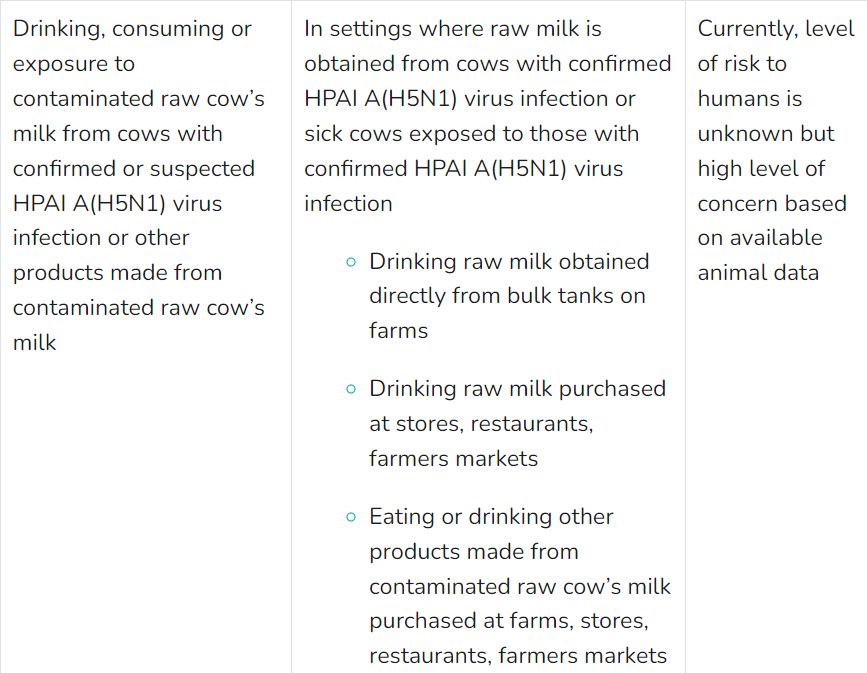
Task: Click "obtained from cows with confirmed" line
Action: coord(488,64)
